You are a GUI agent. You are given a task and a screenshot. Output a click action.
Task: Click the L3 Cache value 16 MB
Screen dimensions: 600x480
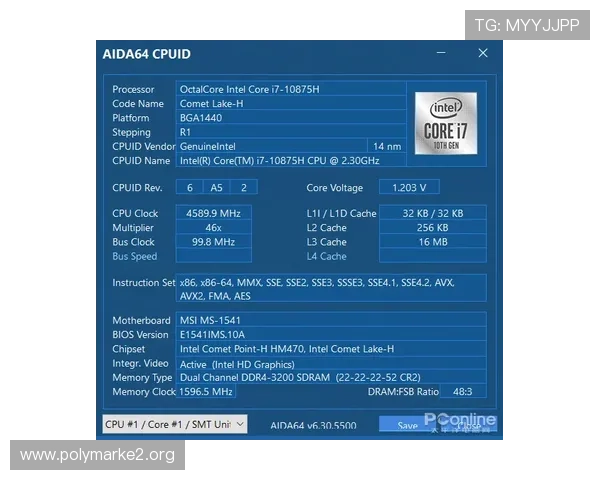(433, 242)
